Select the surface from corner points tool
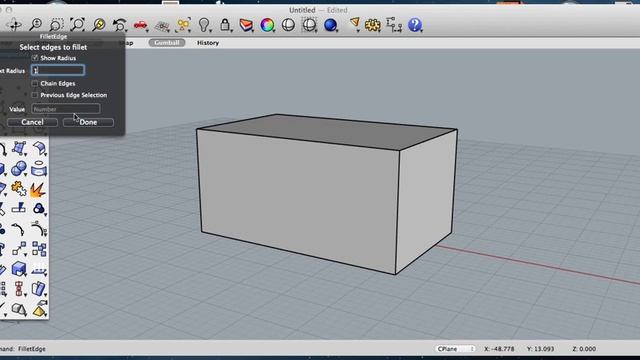 19,149
